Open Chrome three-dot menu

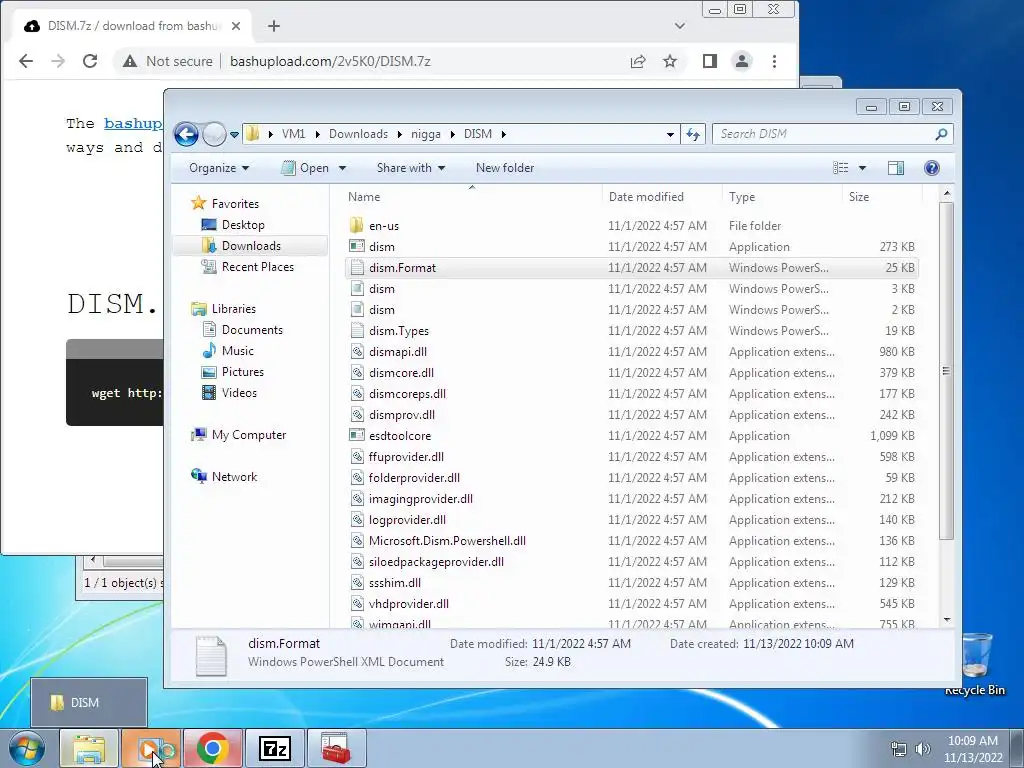(x=774, y=61)
